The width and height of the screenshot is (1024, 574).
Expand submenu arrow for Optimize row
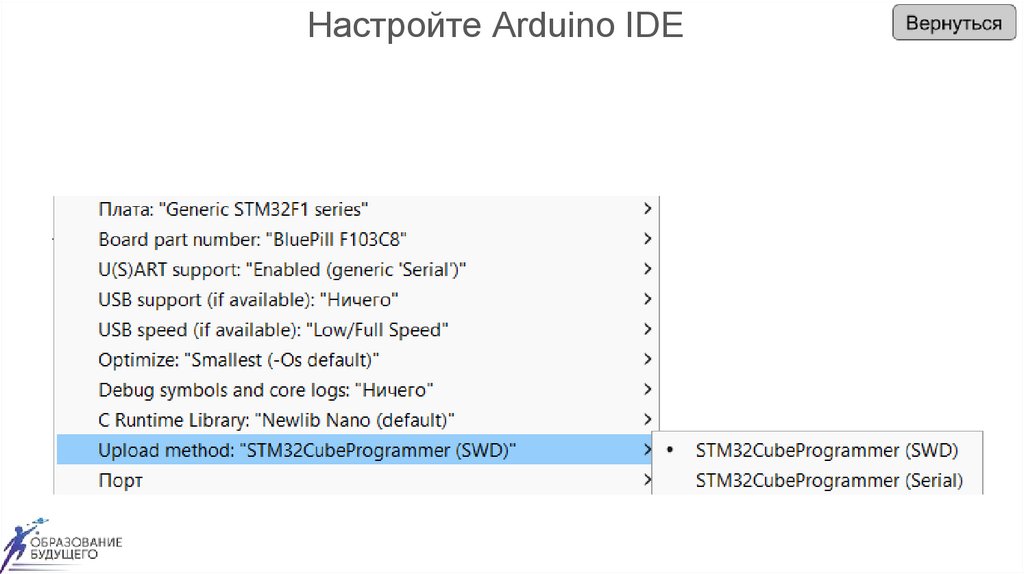click(647, 359)
